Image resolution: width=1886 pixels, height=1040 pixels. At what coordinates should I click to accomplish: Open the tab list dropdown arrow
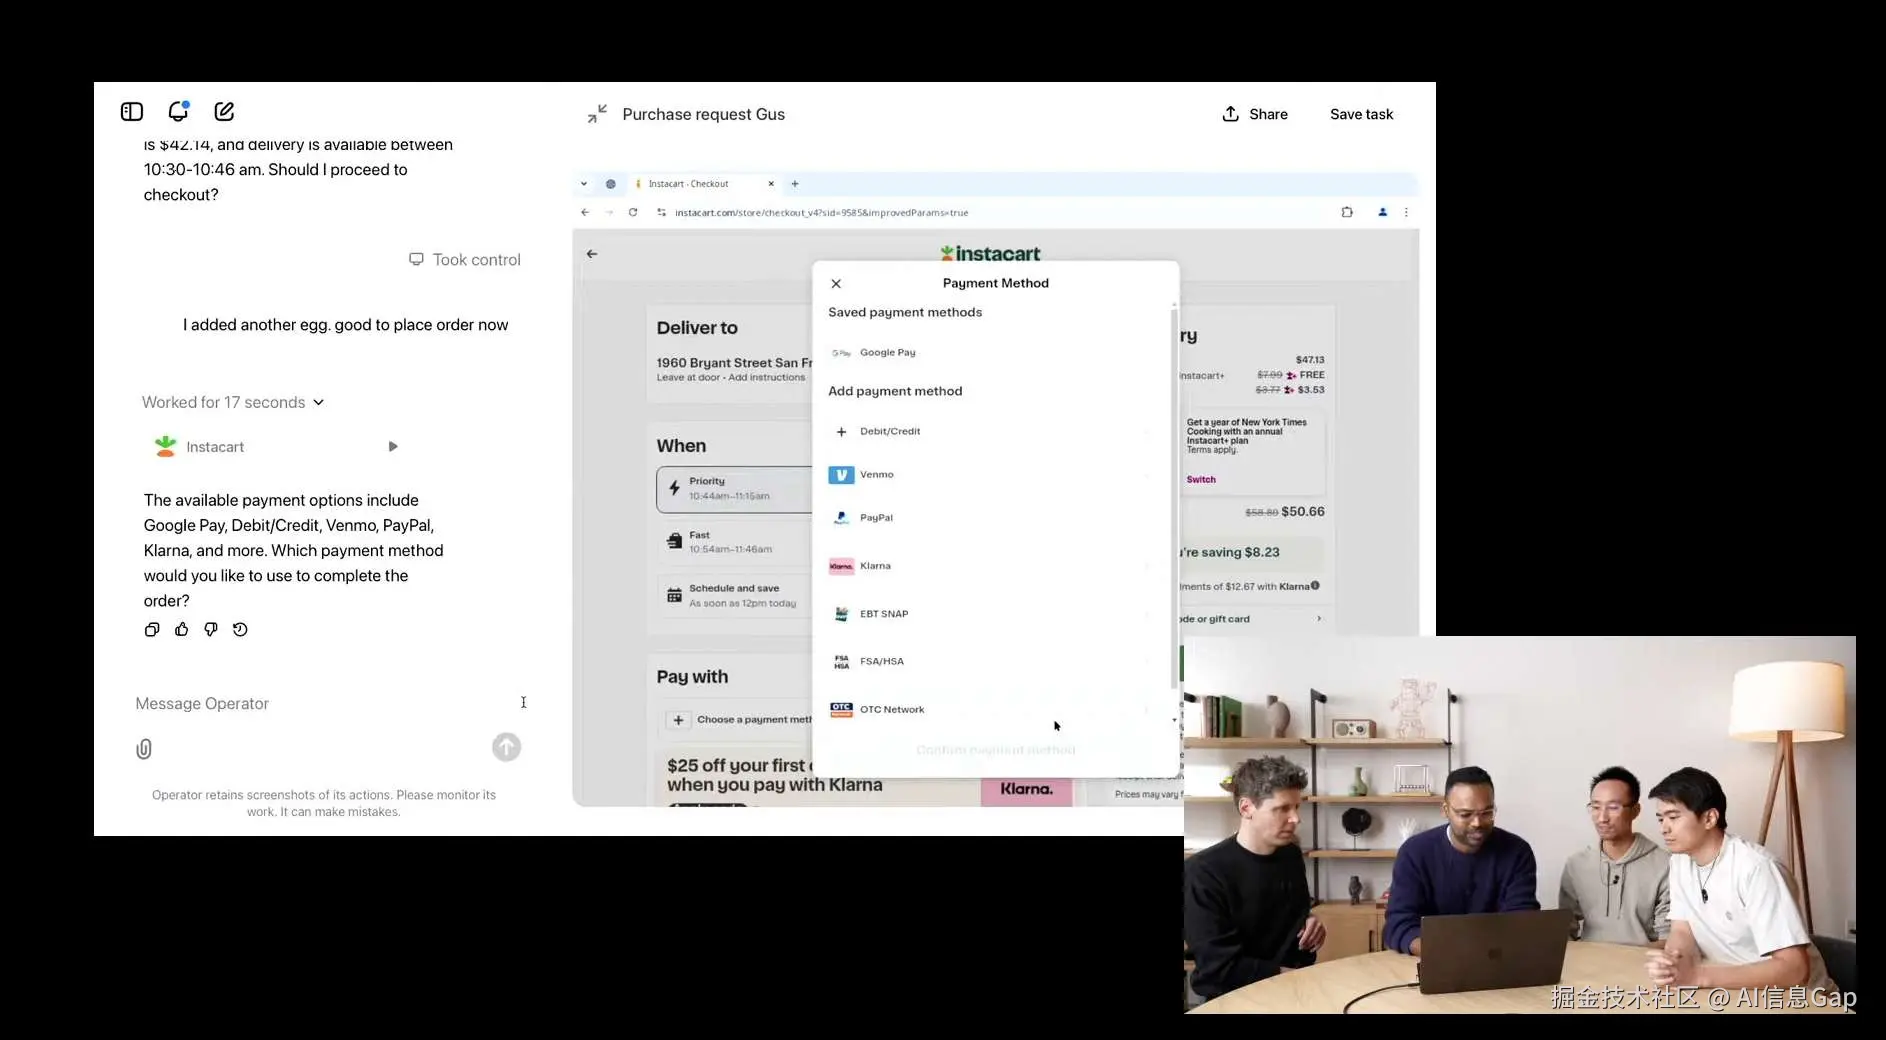584,184
